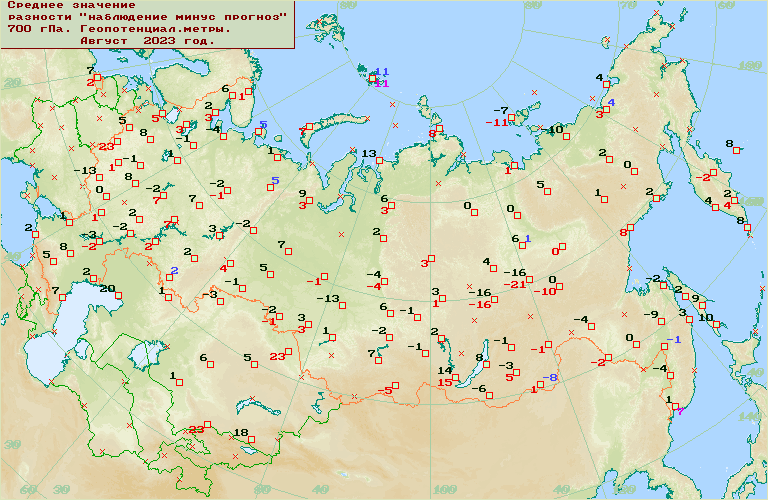Click the black value "-9"
This screenshot has width=768, height=500.
[651, 314]
